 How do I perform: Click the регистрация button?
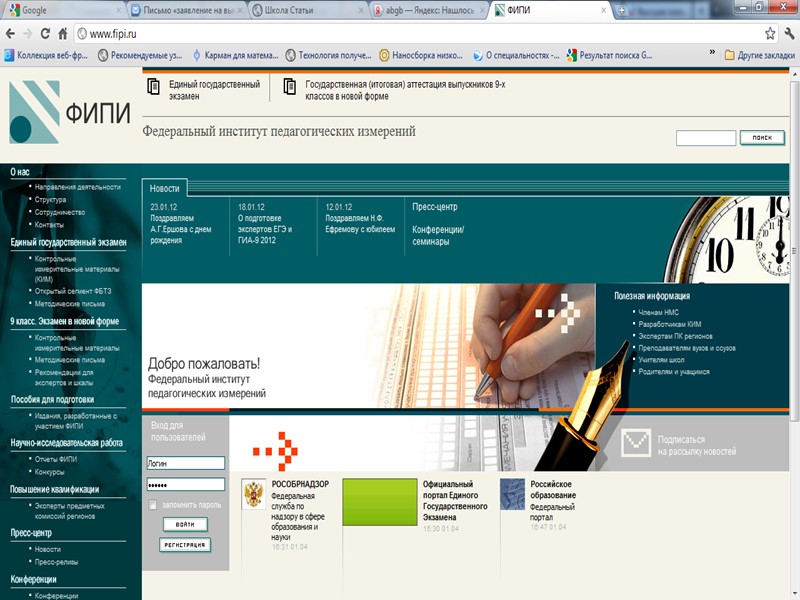tap(185, 545)
